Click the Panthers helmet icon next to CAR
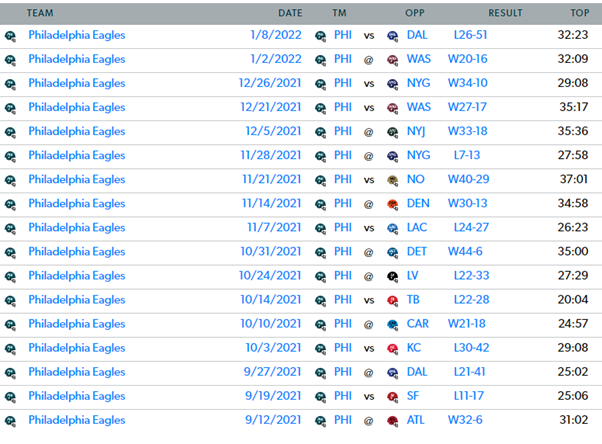602x444 pixels. point(392,325)
